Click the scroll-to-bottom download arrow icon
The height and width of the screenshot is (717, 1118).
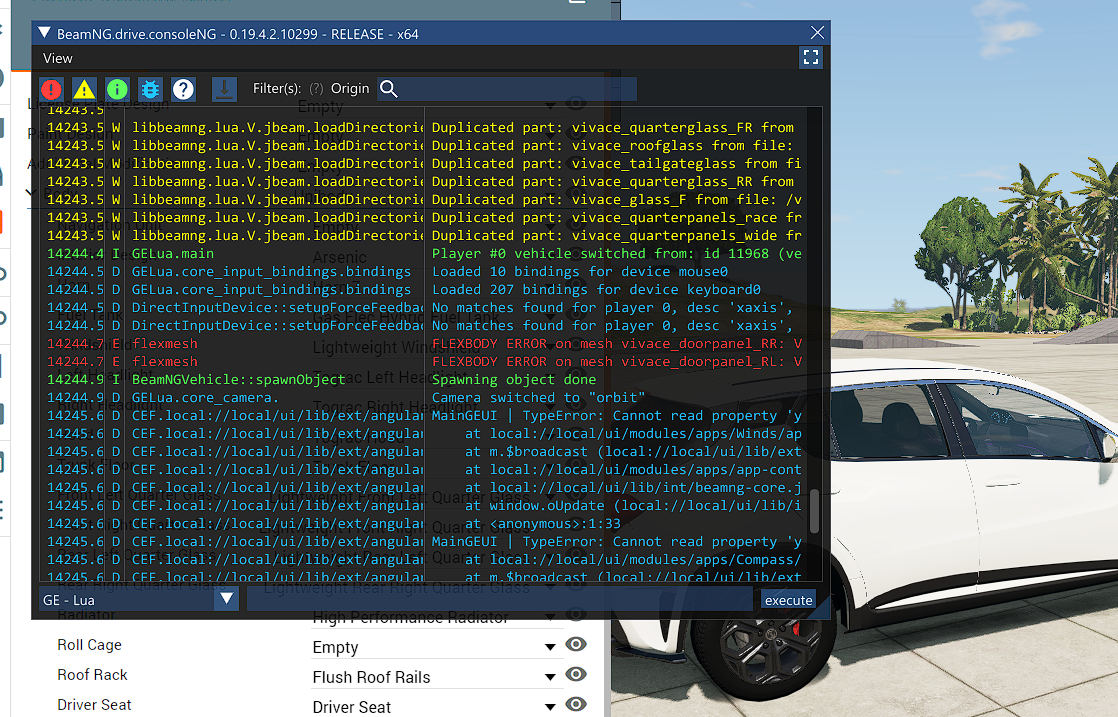coord(224,89)
